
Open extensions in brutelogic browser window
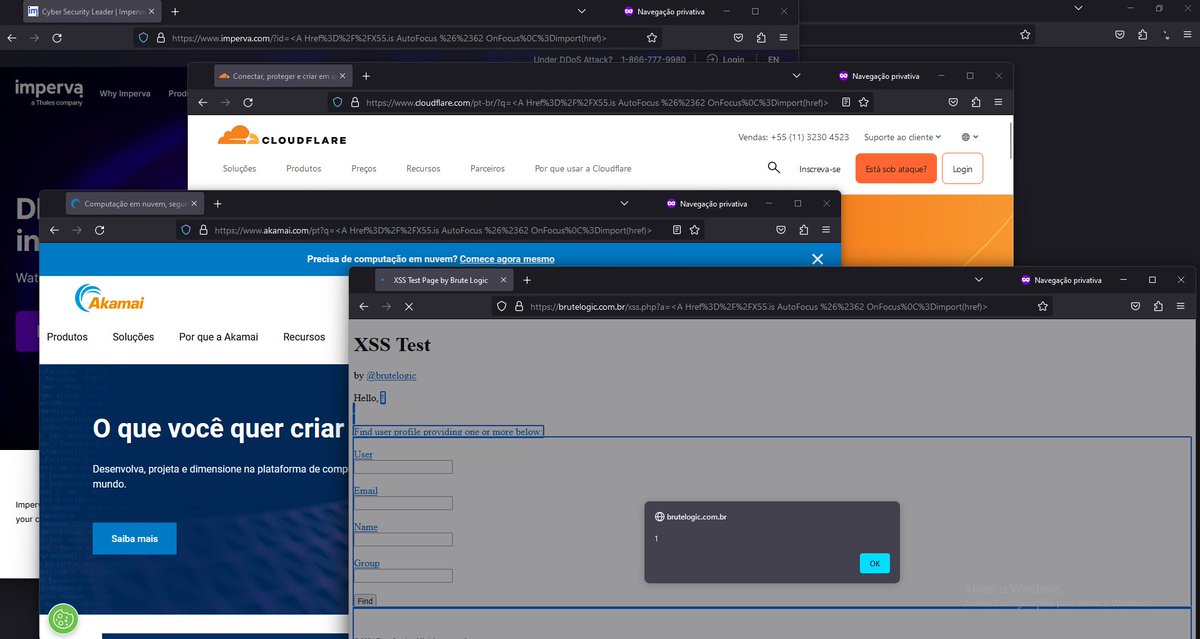[1159, 306]
